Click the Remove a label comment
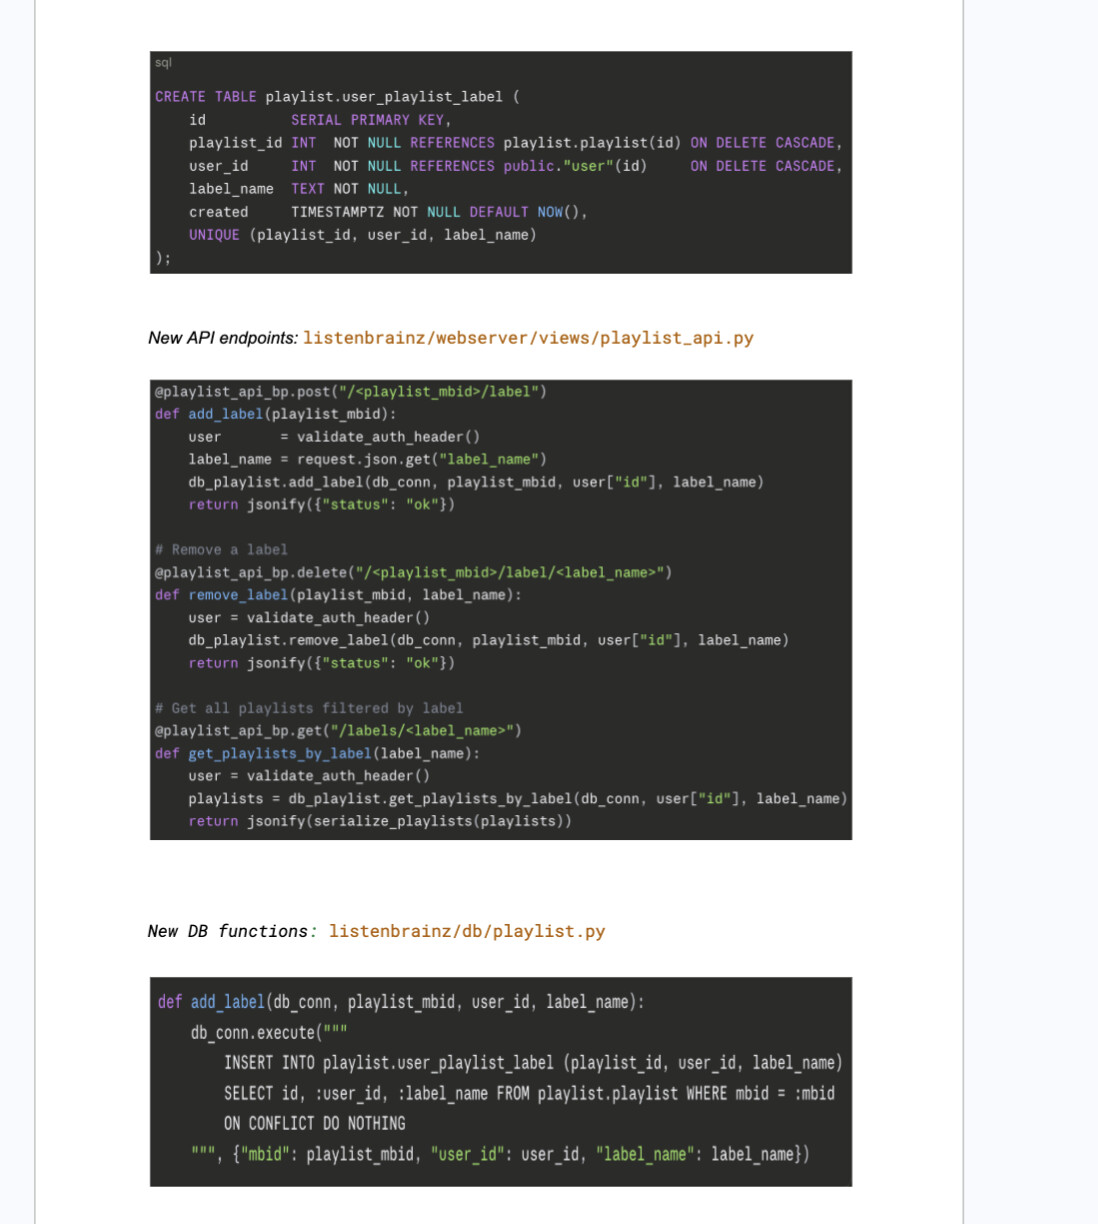This screenshot has height=1224, width=1098. point(221,550)
